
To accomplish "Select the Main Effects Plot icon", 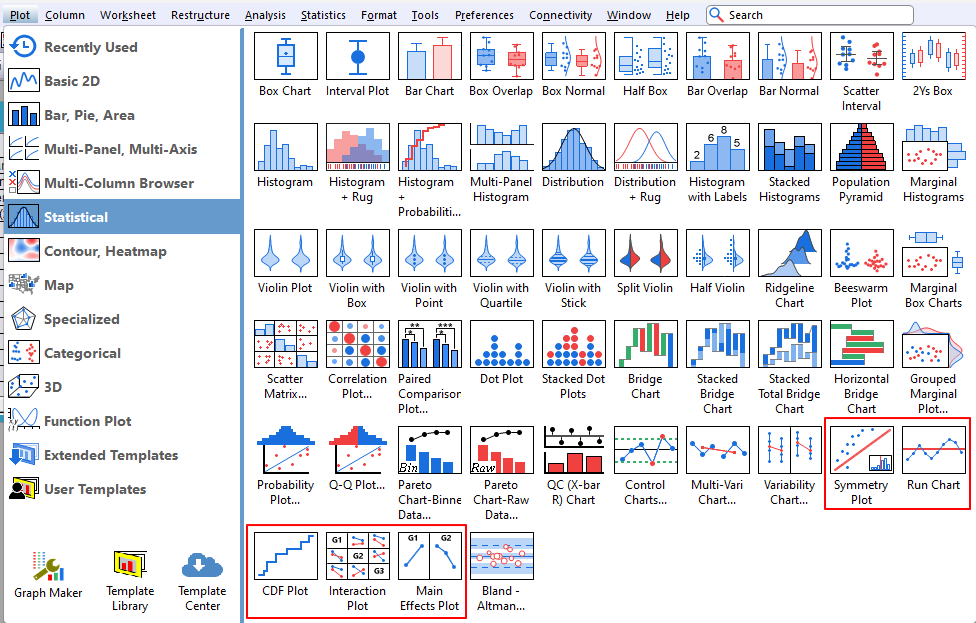I will 430,556.
